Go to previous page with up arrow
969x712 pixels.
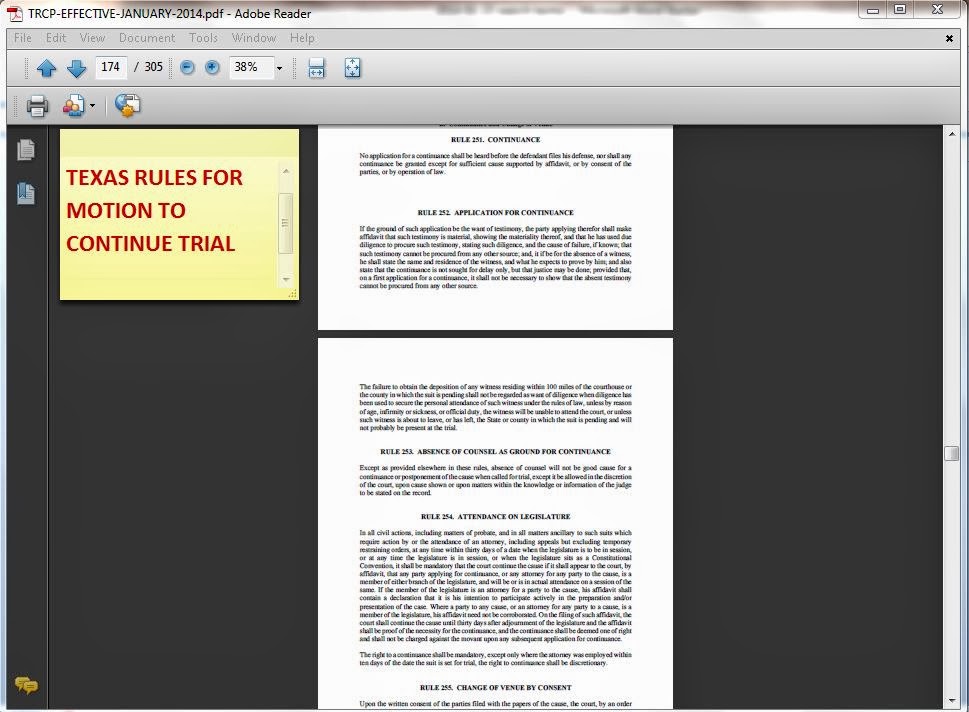(46, 67)
